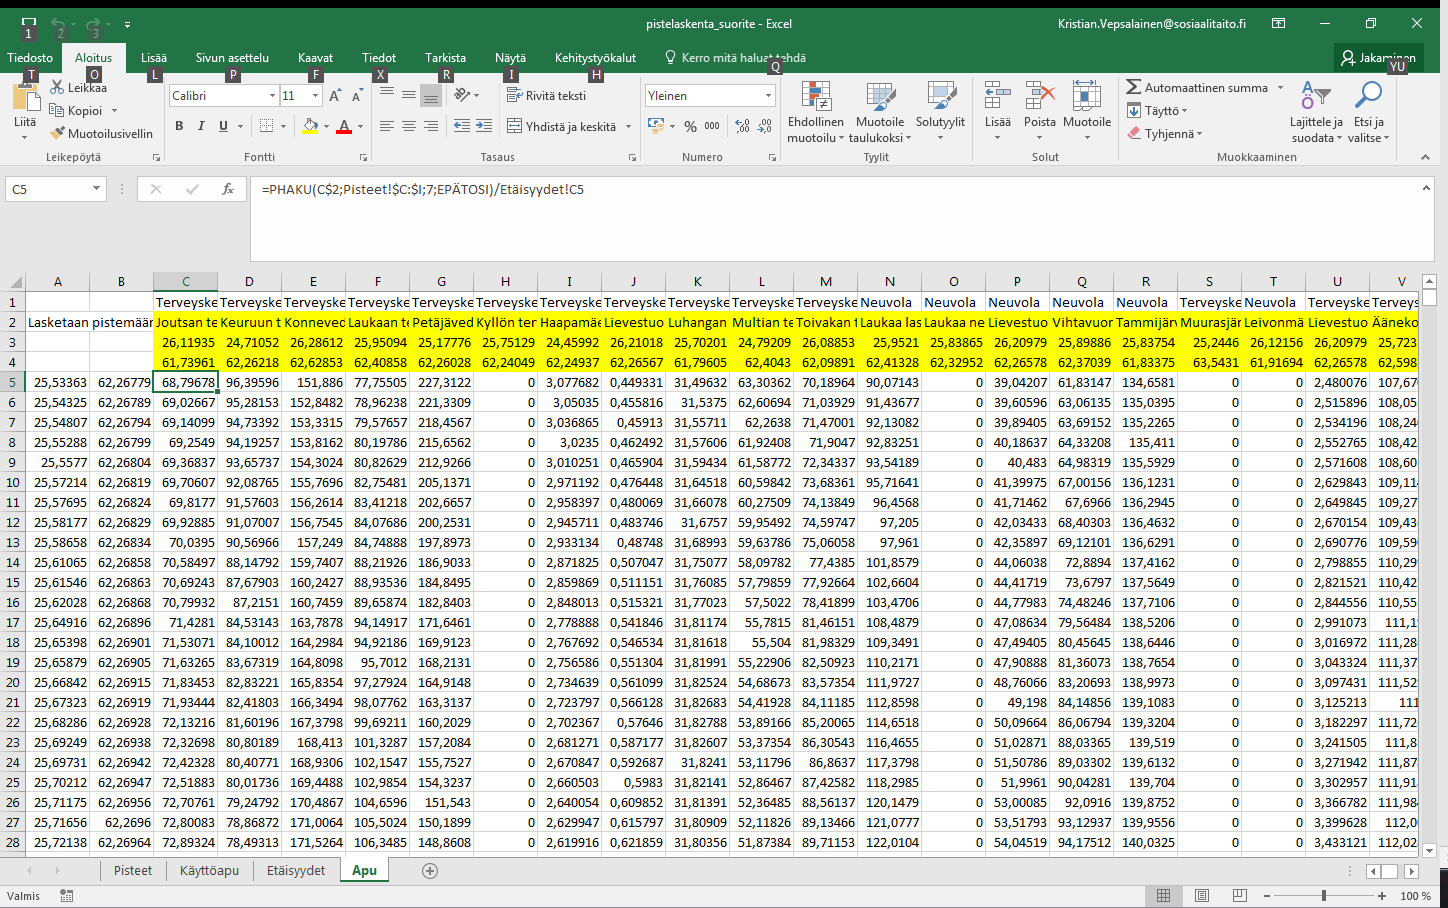This screenshot has height=908, width=1448.
Task: Increase font size with the large A
Action: coord(335,96)
